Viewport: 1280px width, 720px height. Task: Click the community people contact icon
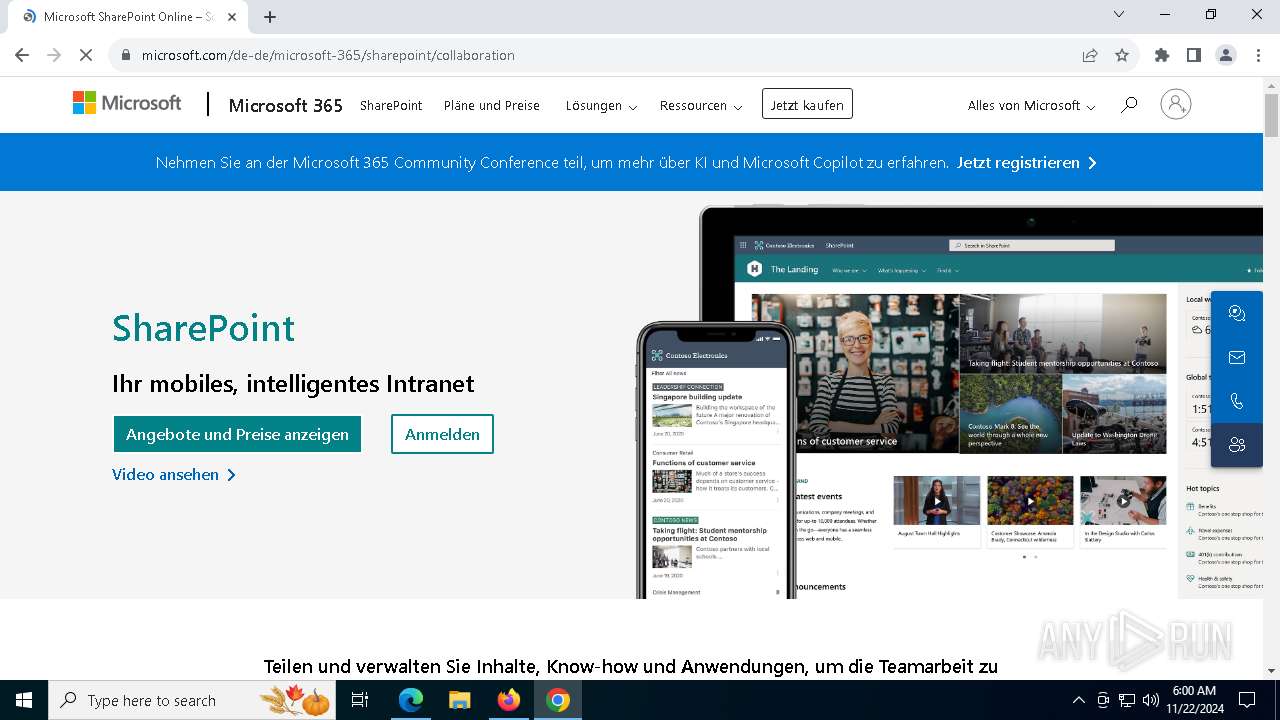(x=1237, y=445)
